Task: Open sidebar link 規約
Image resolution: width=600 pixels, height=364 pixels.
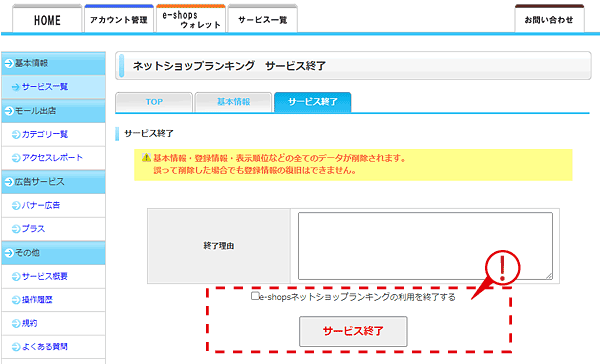Action: tap(29, 323)
